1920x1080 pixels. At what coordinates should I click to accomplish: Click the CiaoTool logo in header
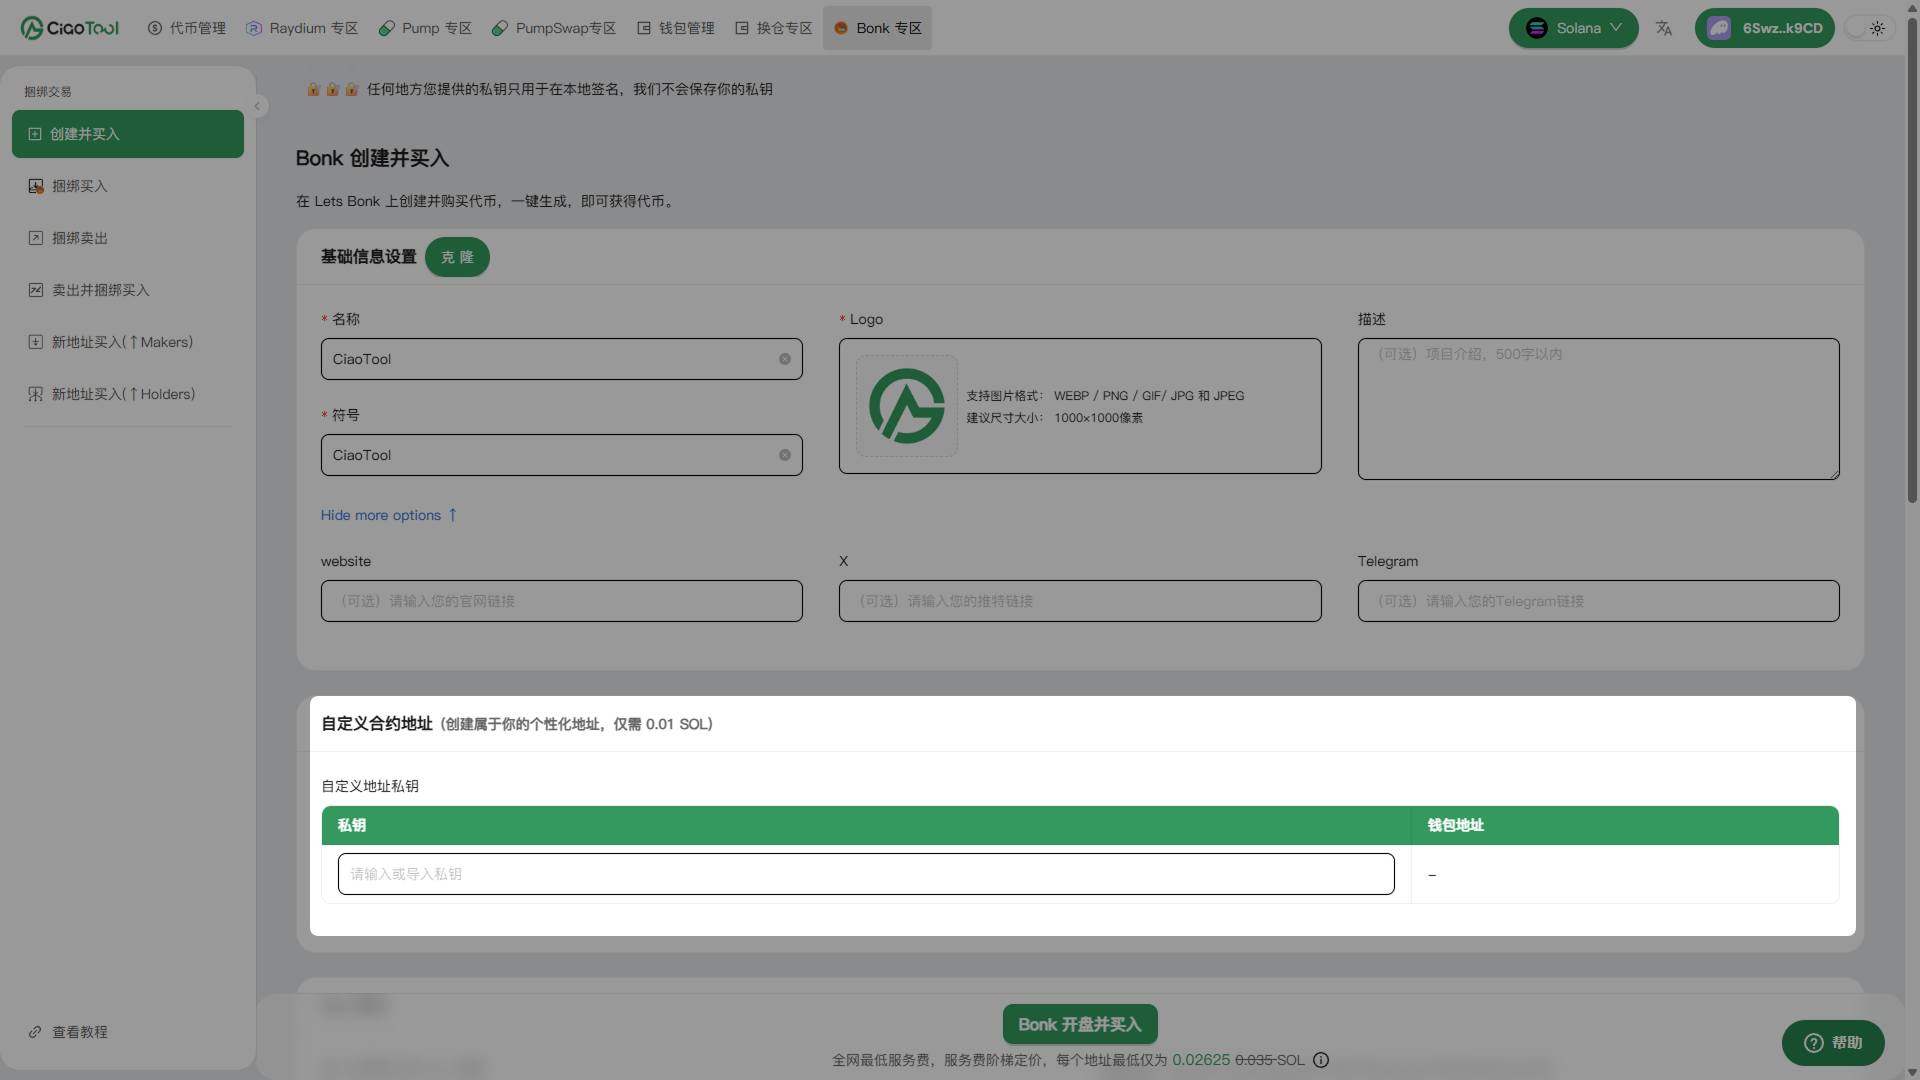(70, 28)
